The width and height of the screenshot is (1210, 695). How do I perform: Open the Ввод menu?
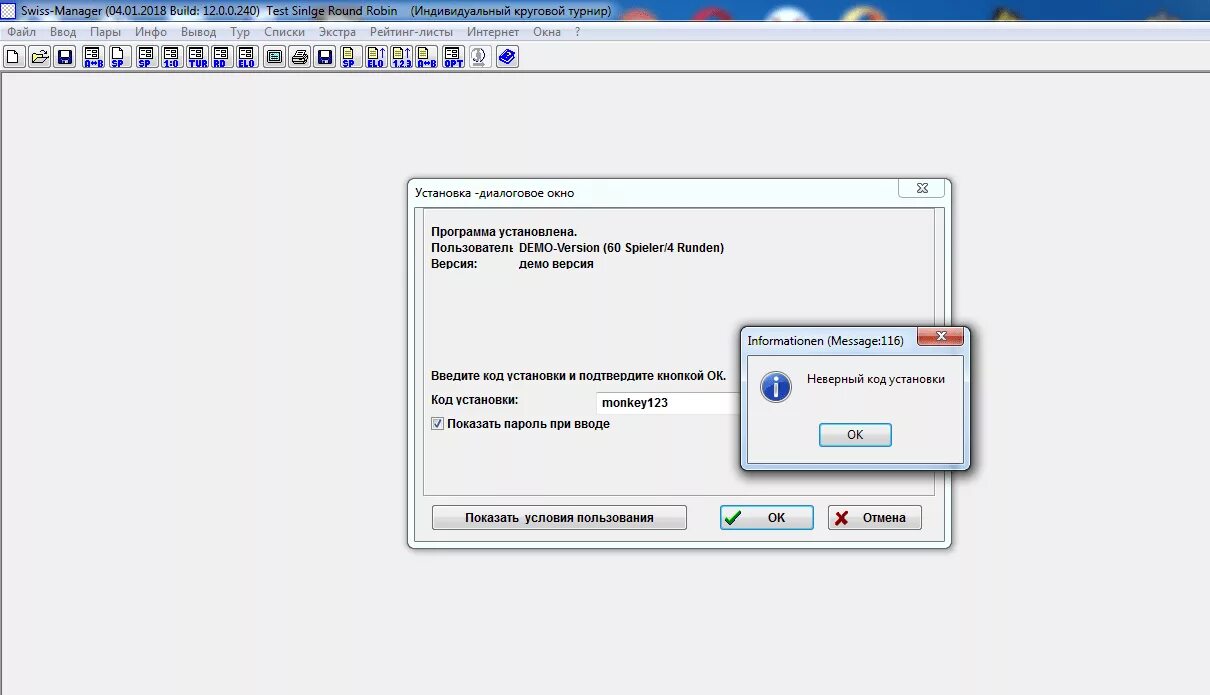pos(63,32)
